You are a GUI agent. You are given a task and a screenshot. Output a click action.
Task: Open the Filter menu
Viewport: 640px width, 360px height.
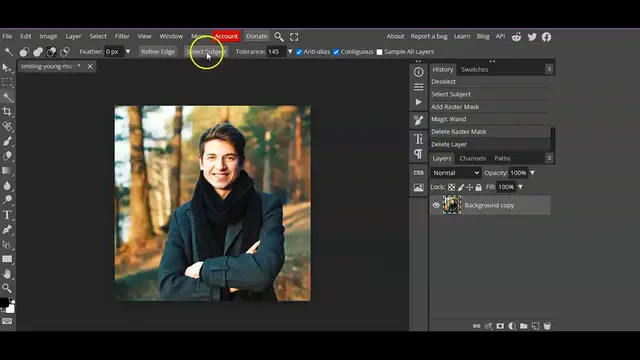click(122, 36)
